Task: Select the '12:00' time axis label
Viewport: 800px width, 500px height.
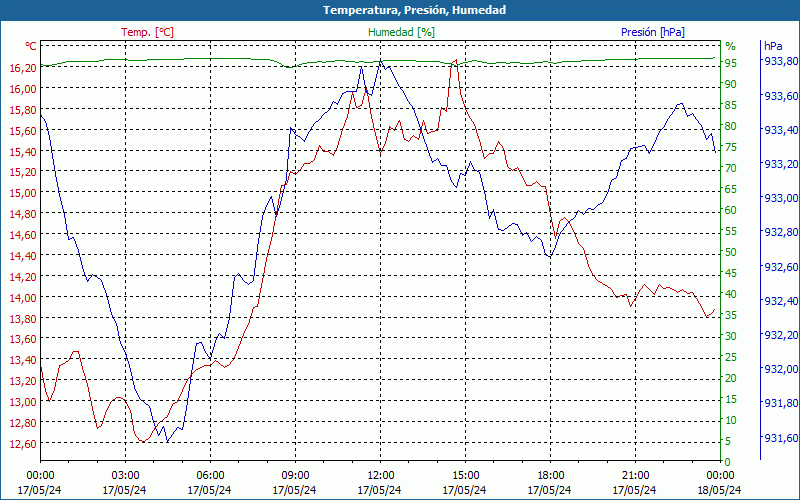Action: (380, 476)
